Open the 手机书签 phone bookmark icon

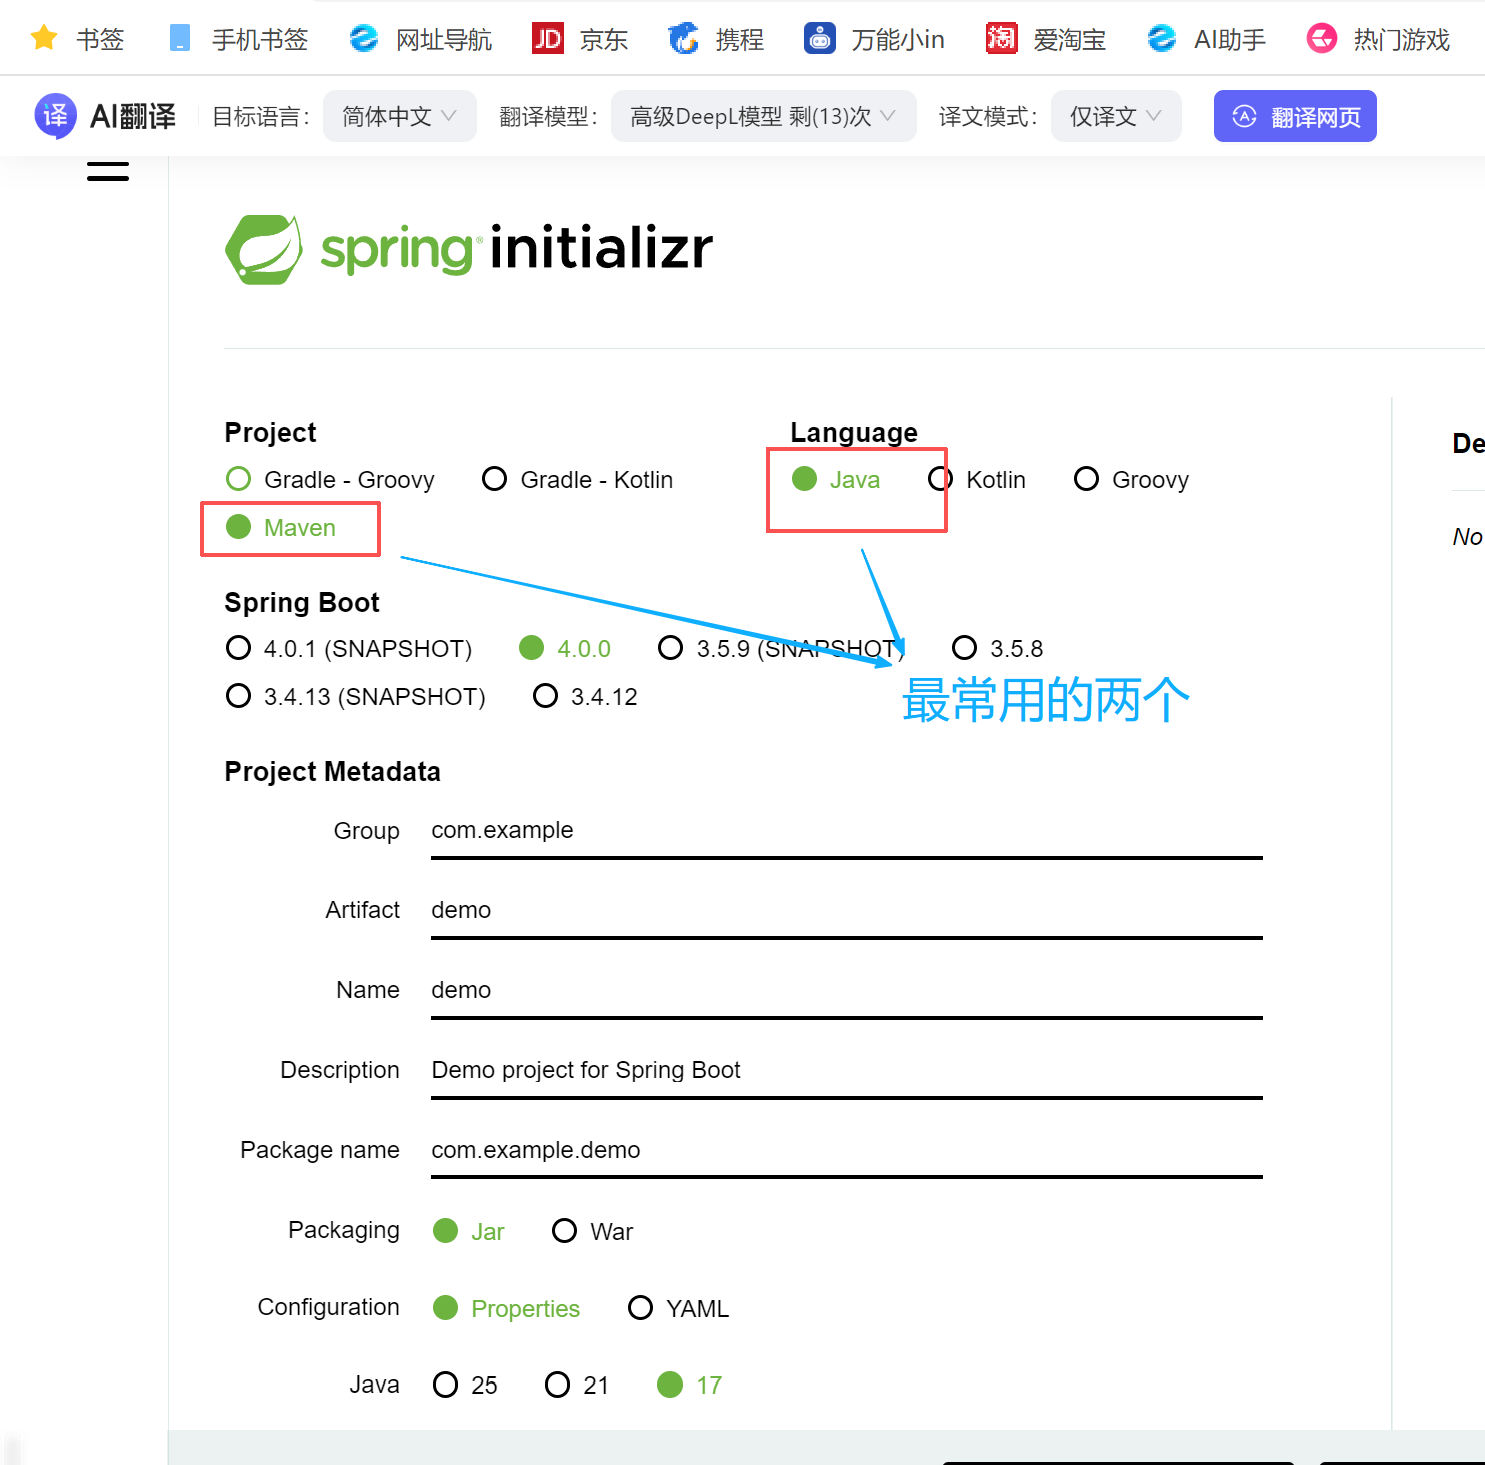(180, 39)
